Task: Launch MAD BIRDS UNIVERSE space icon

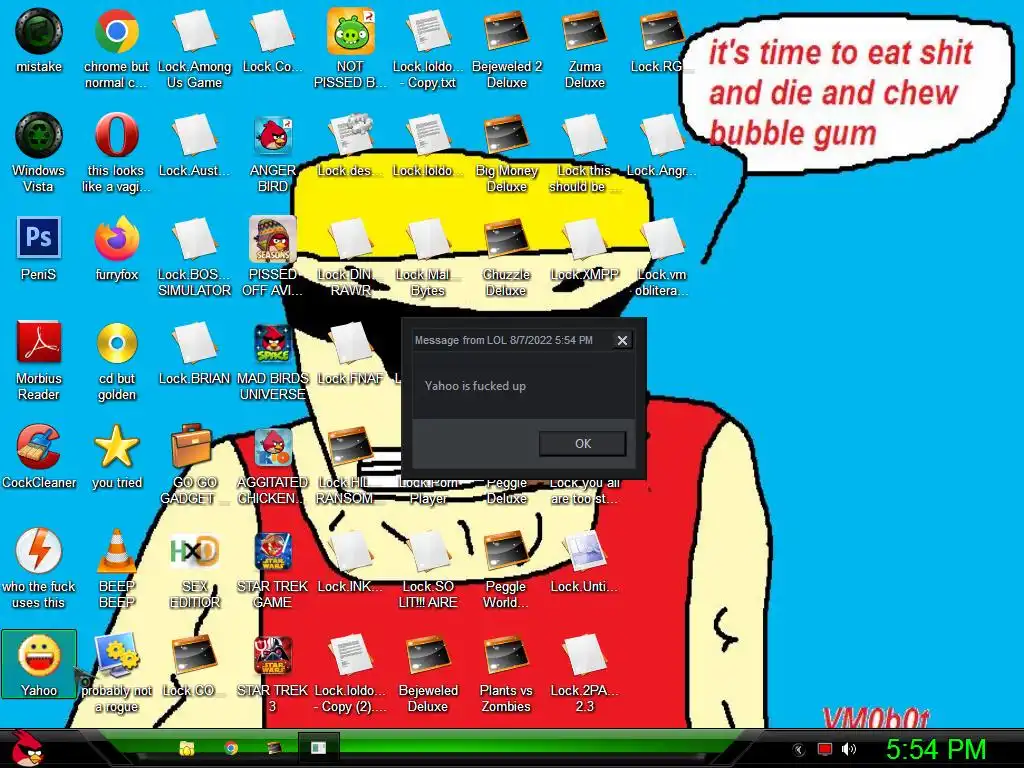Action: point(273,360)
